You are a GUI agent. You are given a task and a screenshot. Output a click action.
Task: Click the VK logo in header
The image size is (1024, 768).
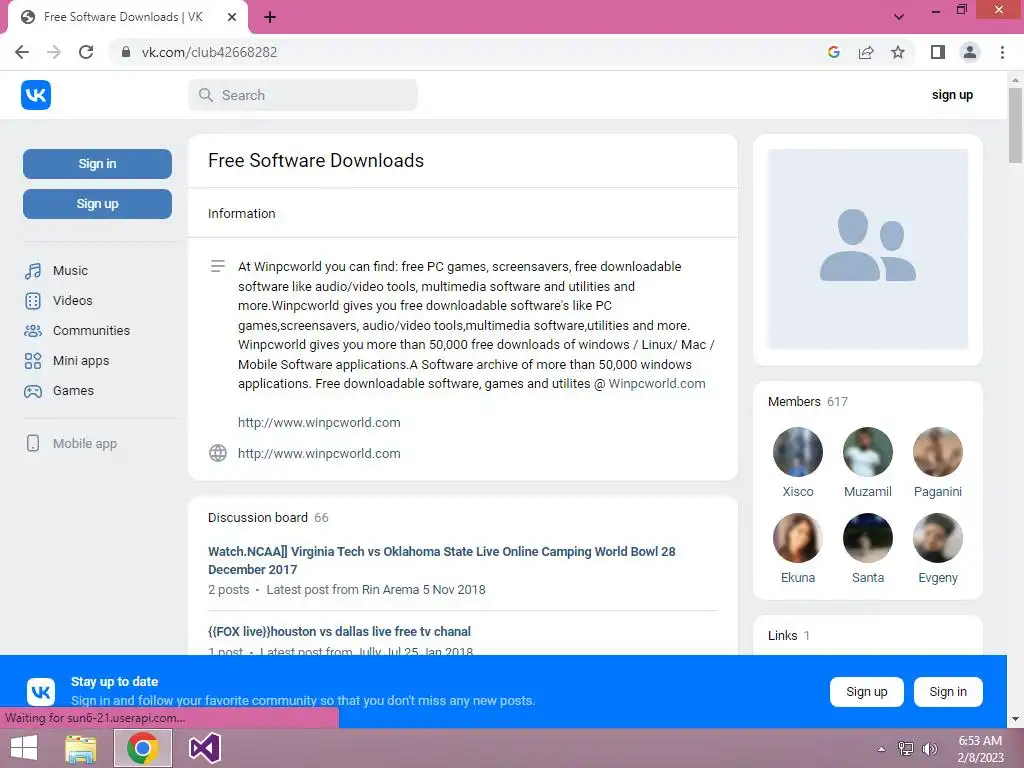(36, 95)
